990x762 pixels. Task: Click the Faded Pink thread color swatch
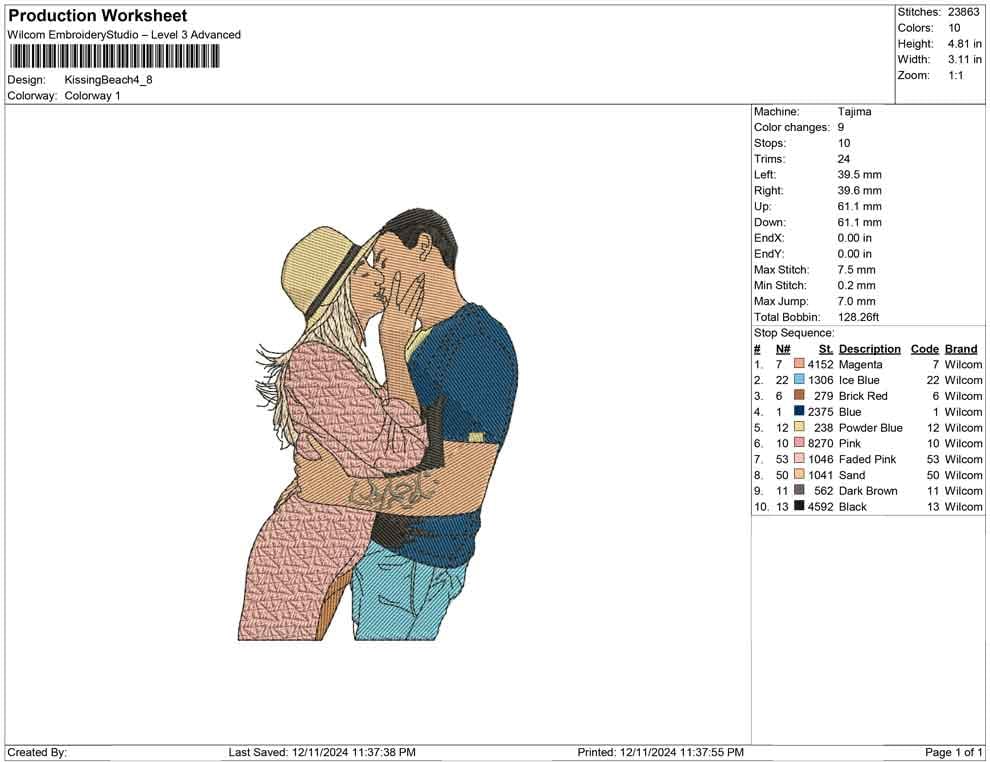[799, 458]
